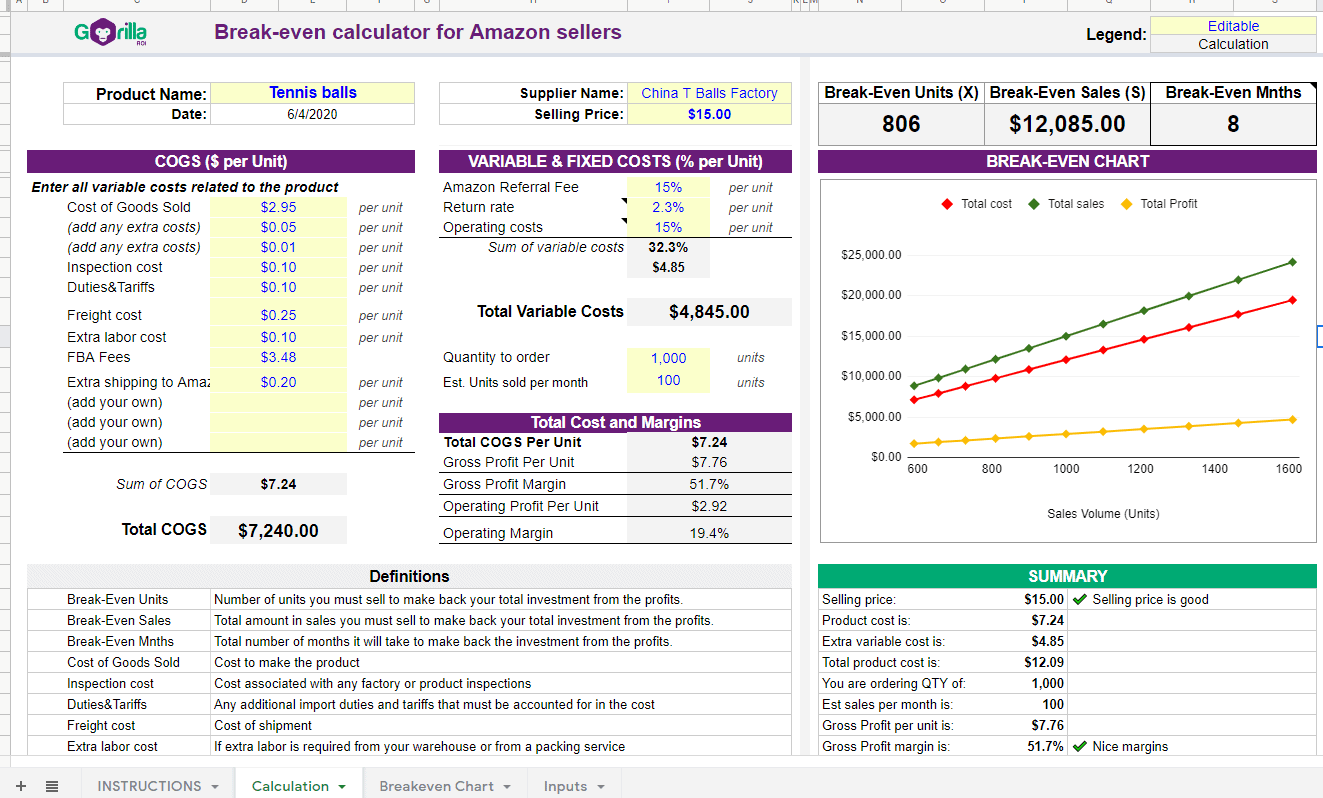Click the red Total cost legend marker

tap(948, 203)
